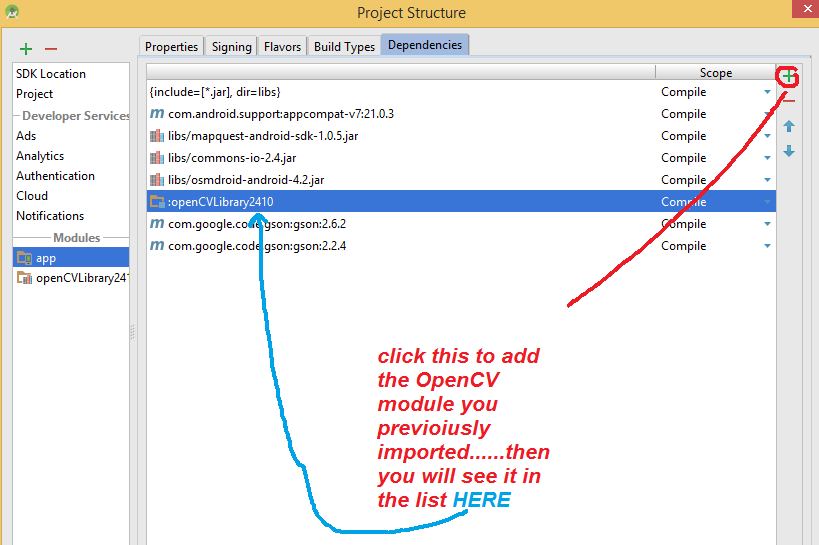Move selected dependency down with arrow
The height and width of the screenshot is (545, 819).
(789, 151)
